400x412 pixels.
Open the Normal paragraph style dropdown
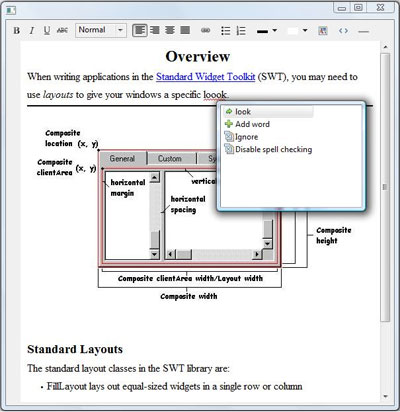point(101,30)
